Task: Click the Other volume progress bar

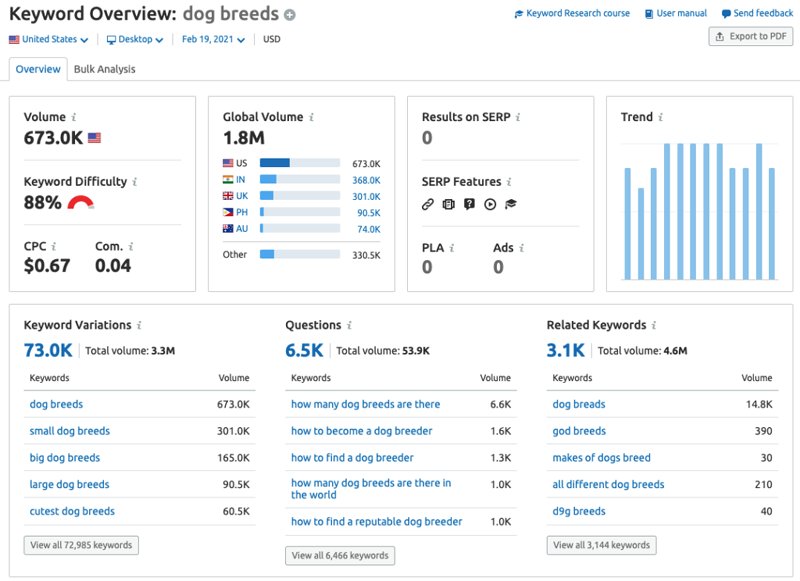Action: 300,255
